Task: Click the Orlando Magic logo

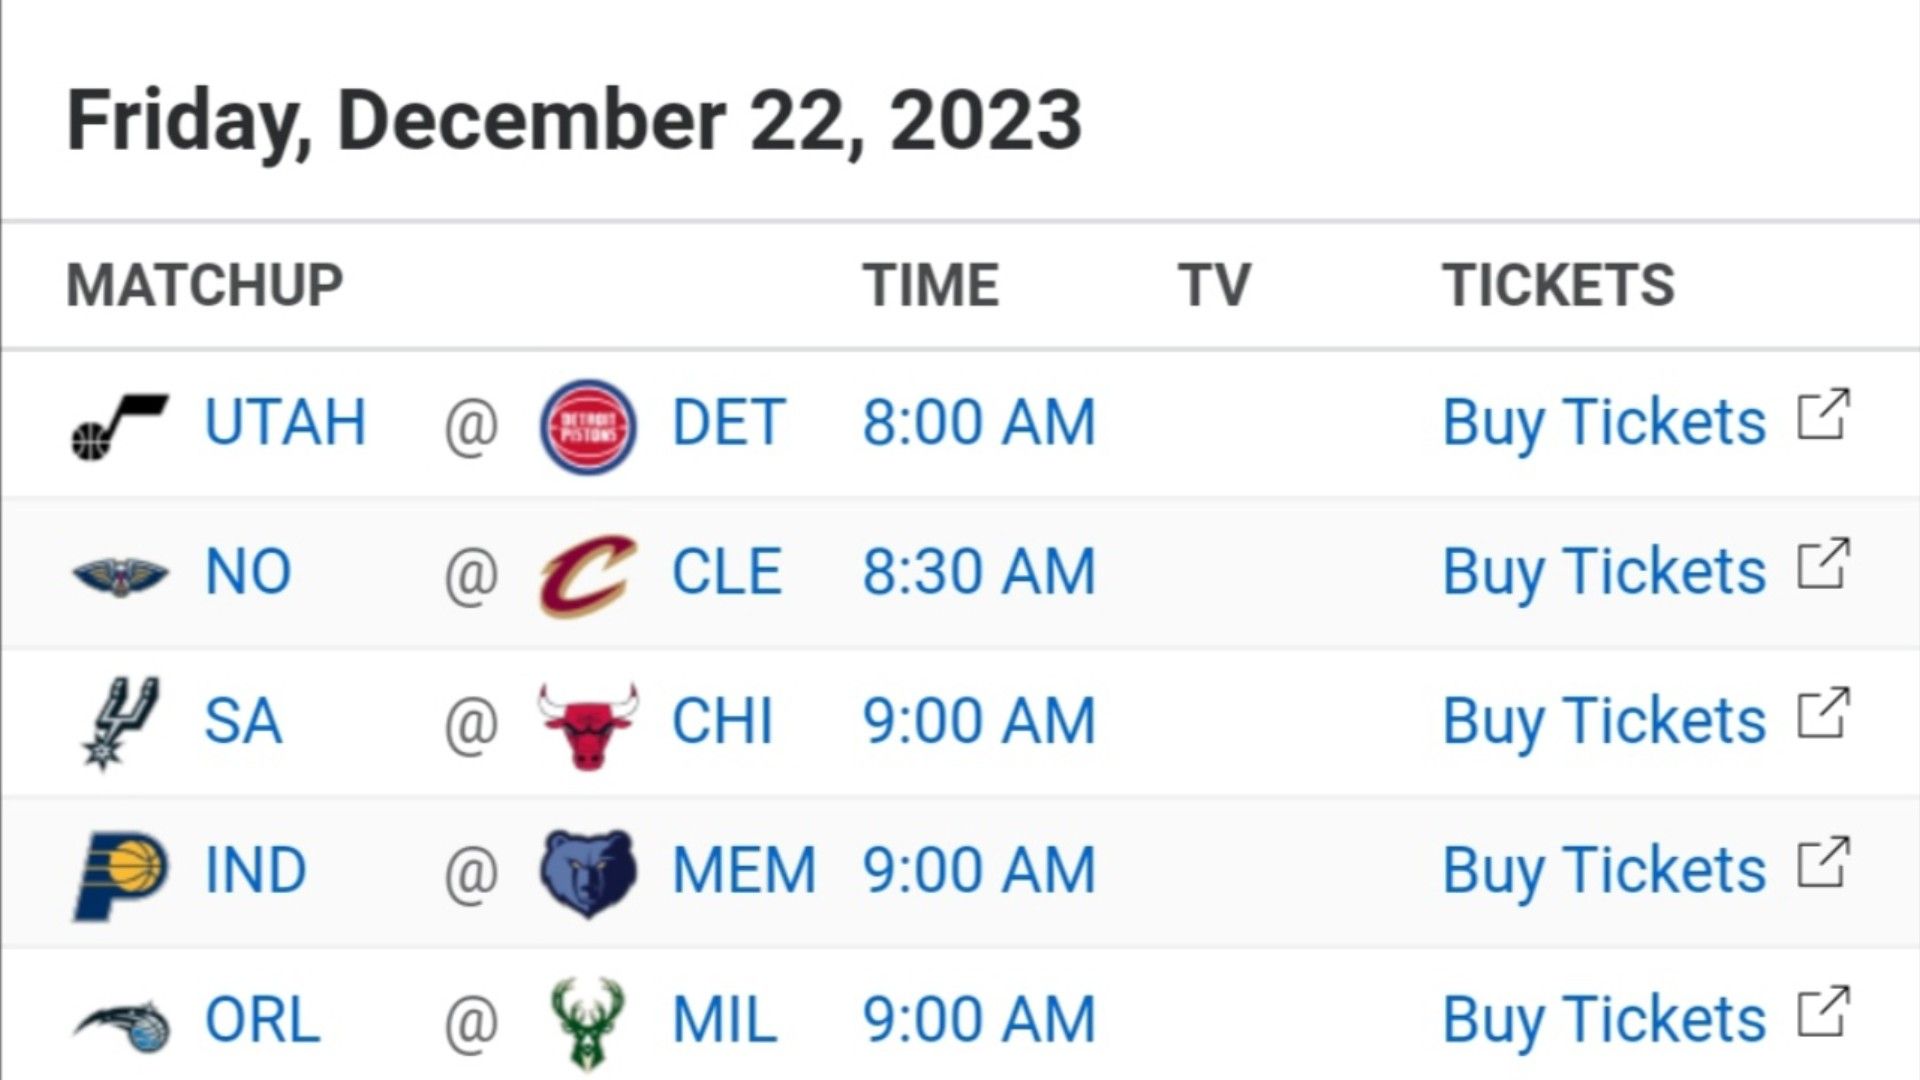Action: [x=122, y=1025]
